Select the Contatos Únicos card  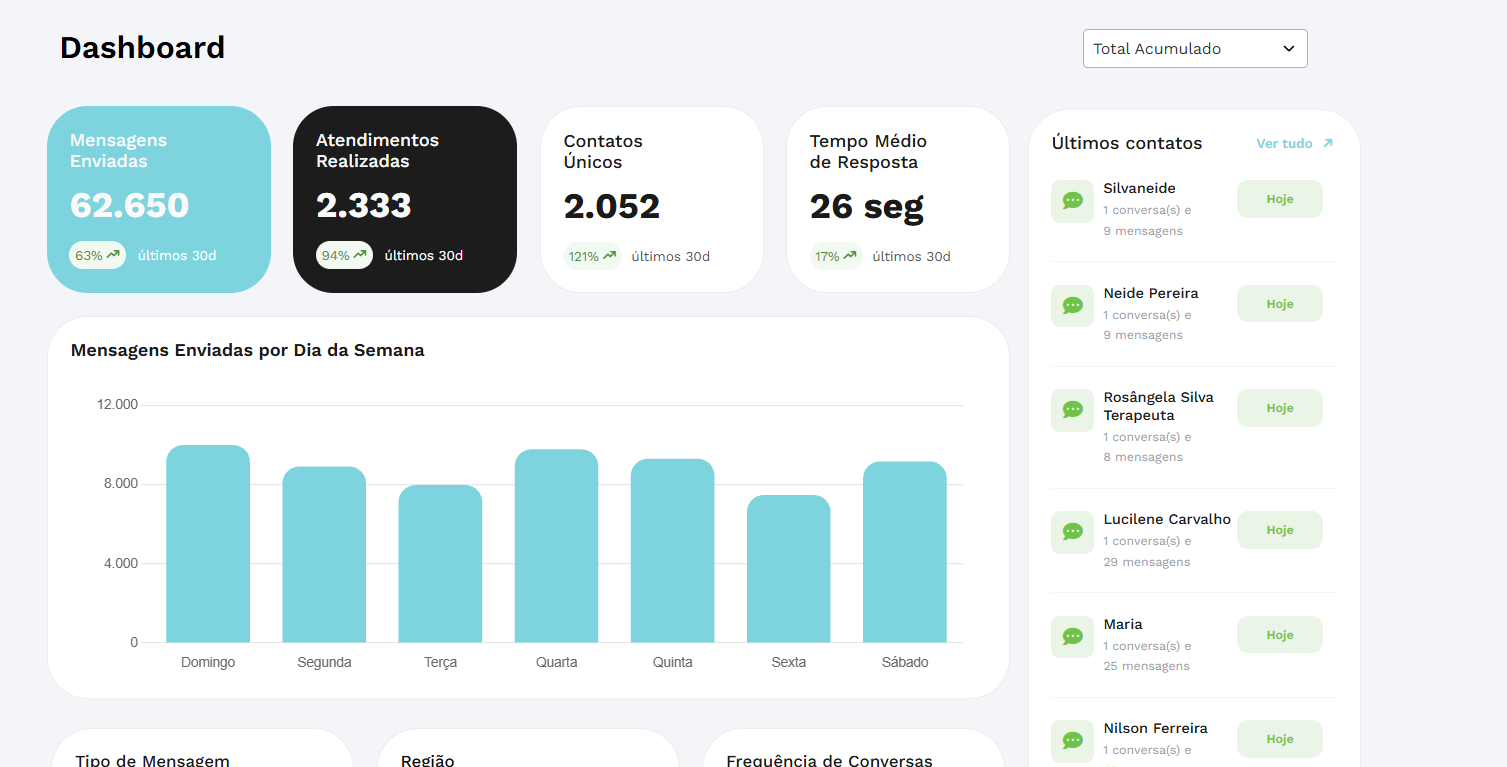pyautogui.click(x=652, y=199)
